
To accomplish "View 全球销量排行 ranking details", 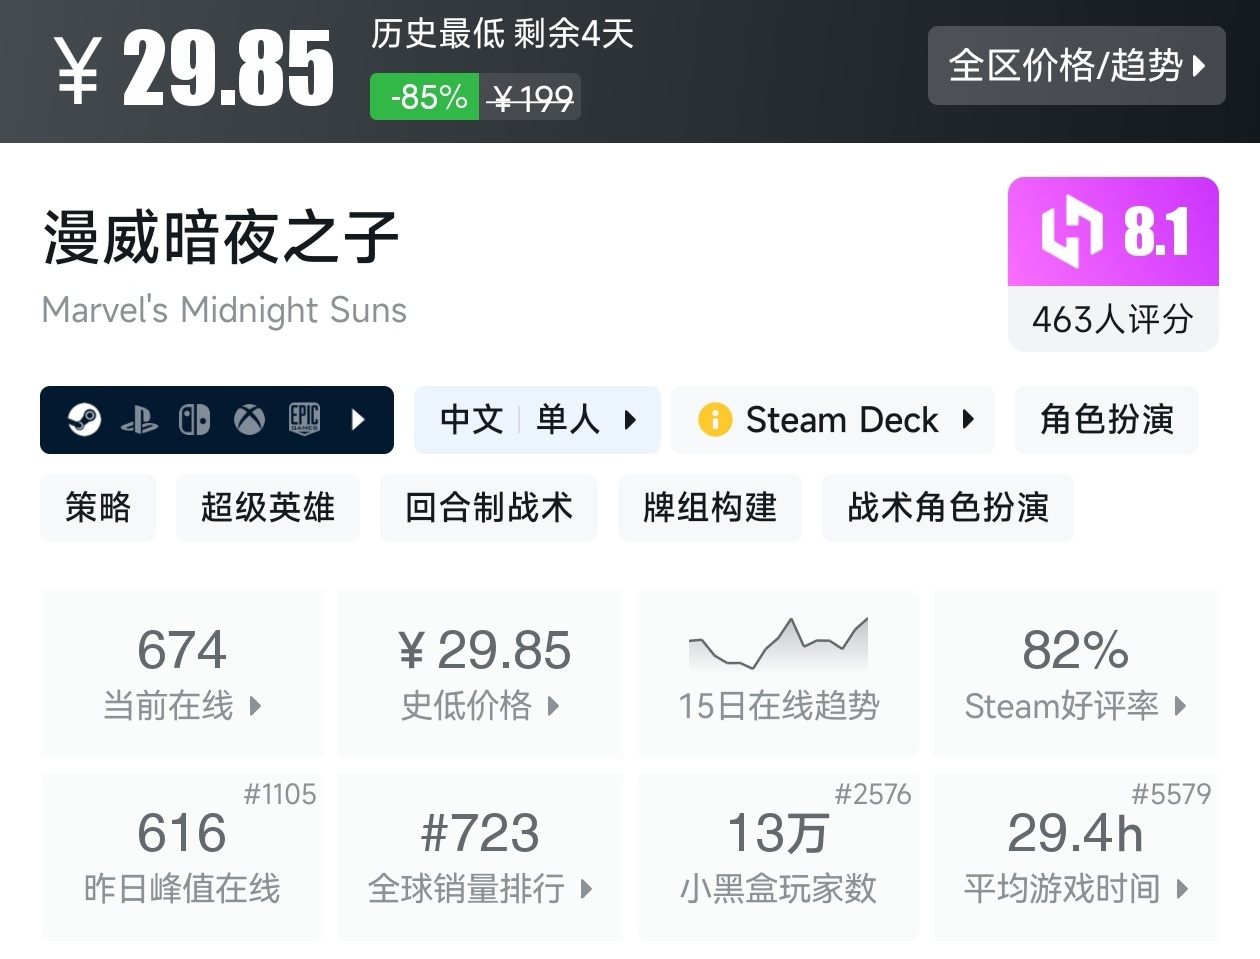I will pos(480,856).
